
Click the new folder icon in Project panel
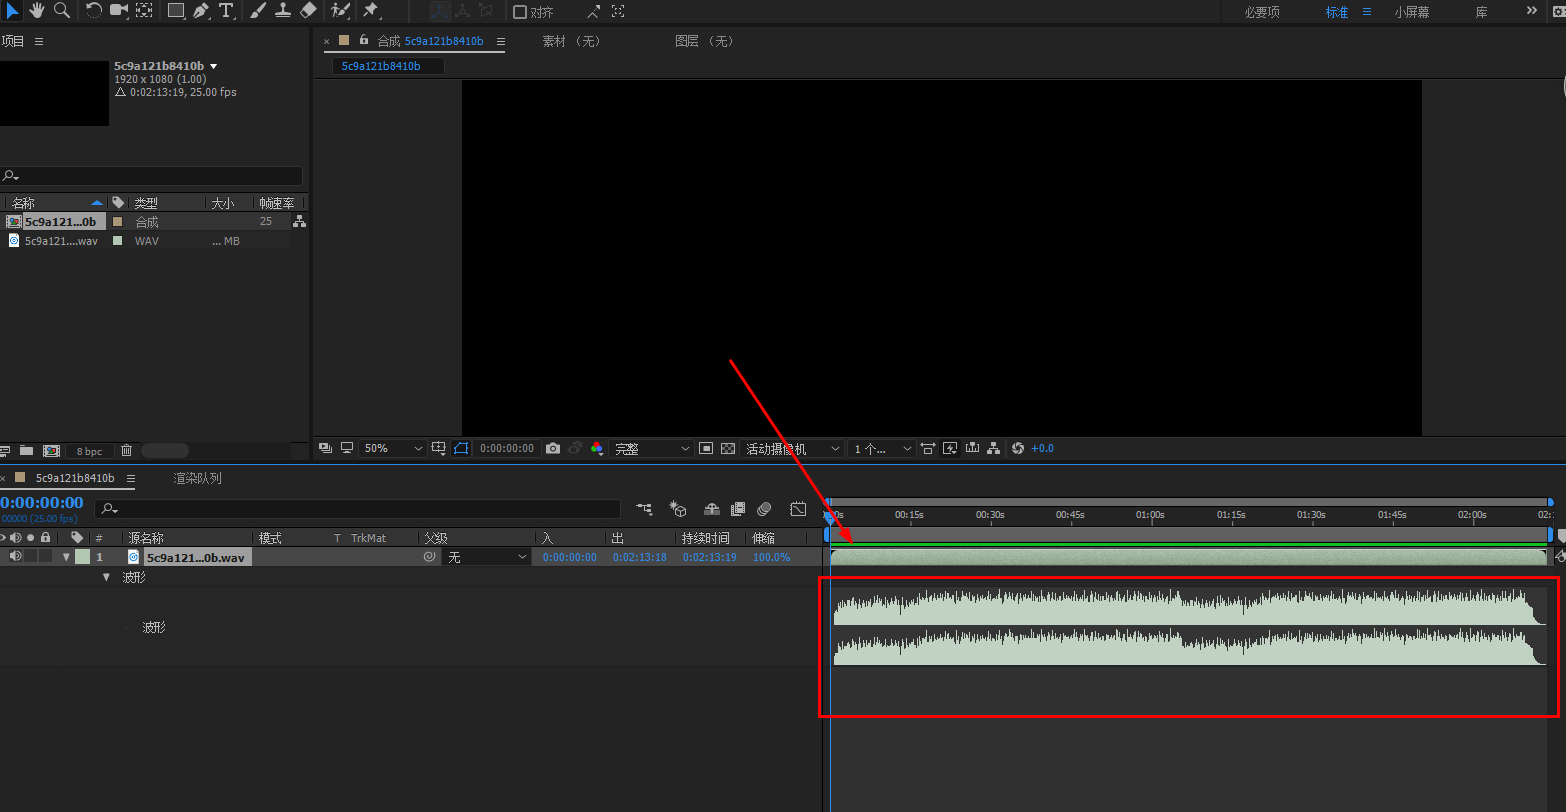click(27, 451)
